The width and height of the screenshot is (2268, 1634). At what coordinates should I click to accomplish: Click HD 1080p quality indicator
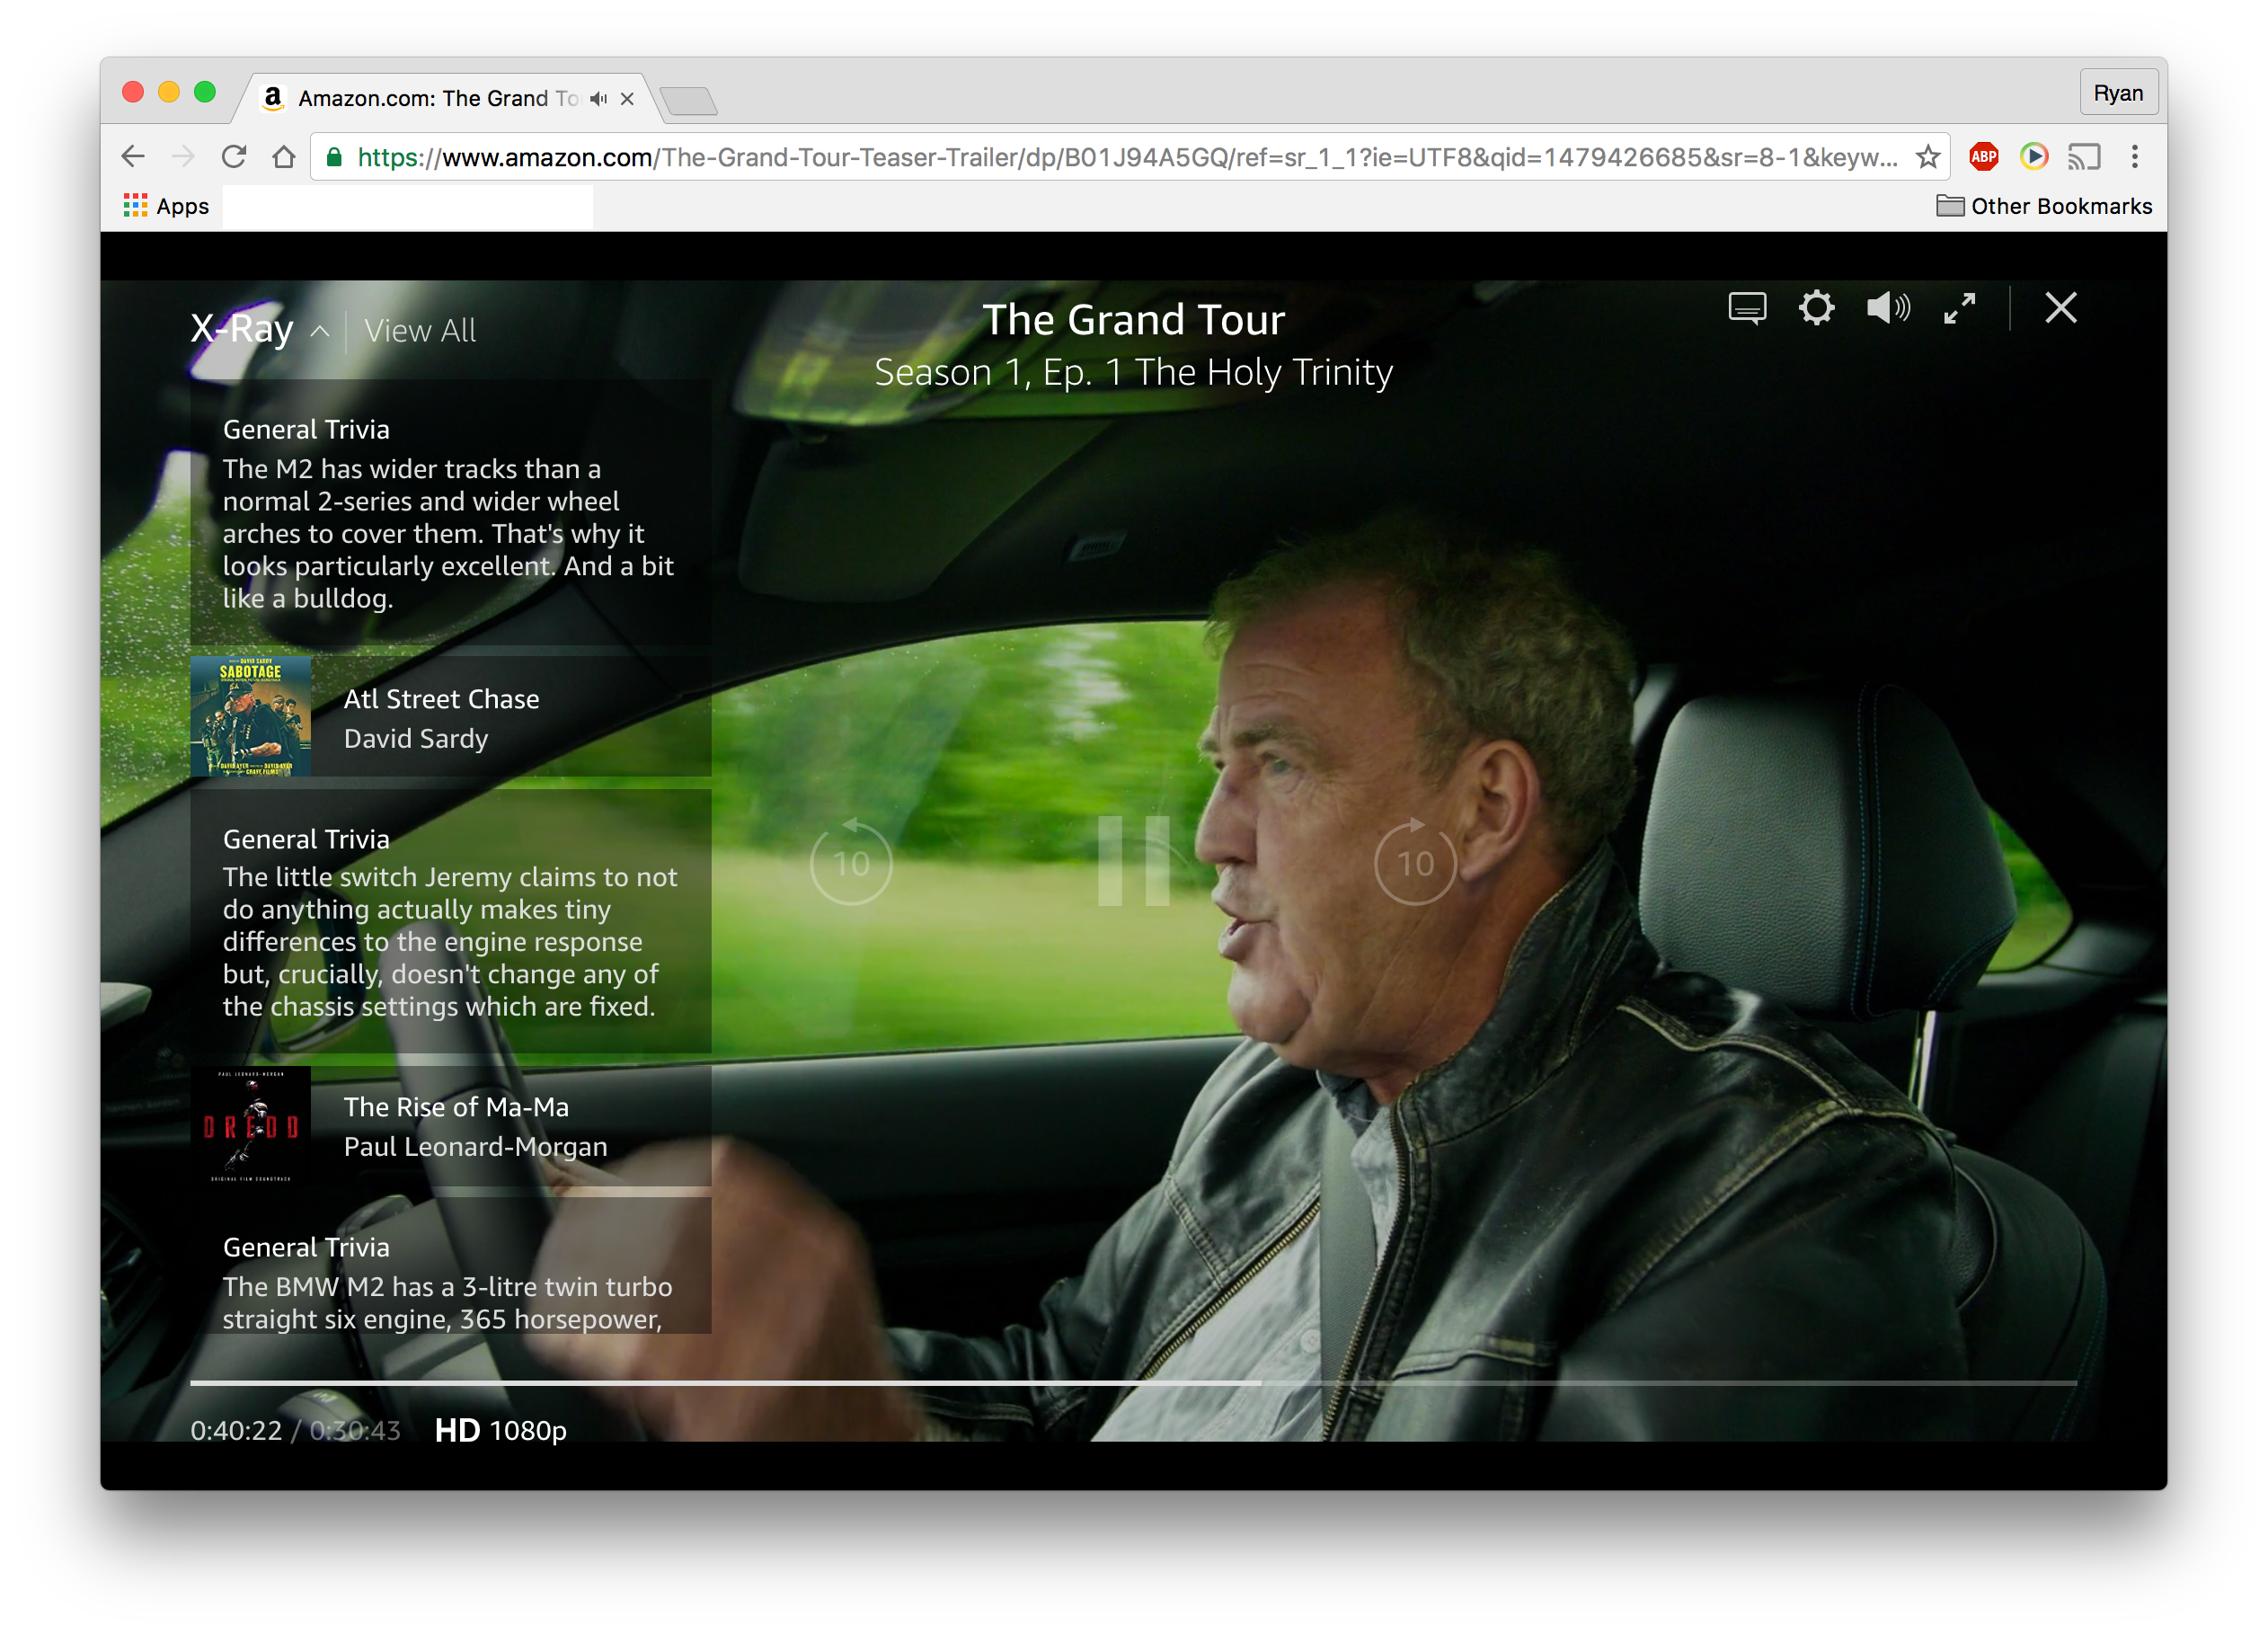(501, 1430)
